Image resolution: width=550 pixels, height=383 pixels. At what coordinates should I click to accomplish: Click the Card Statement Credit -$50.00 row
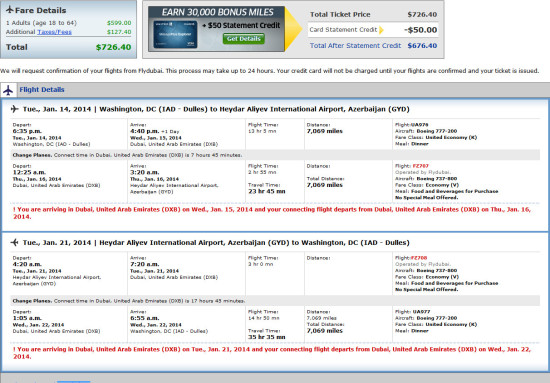374,30
